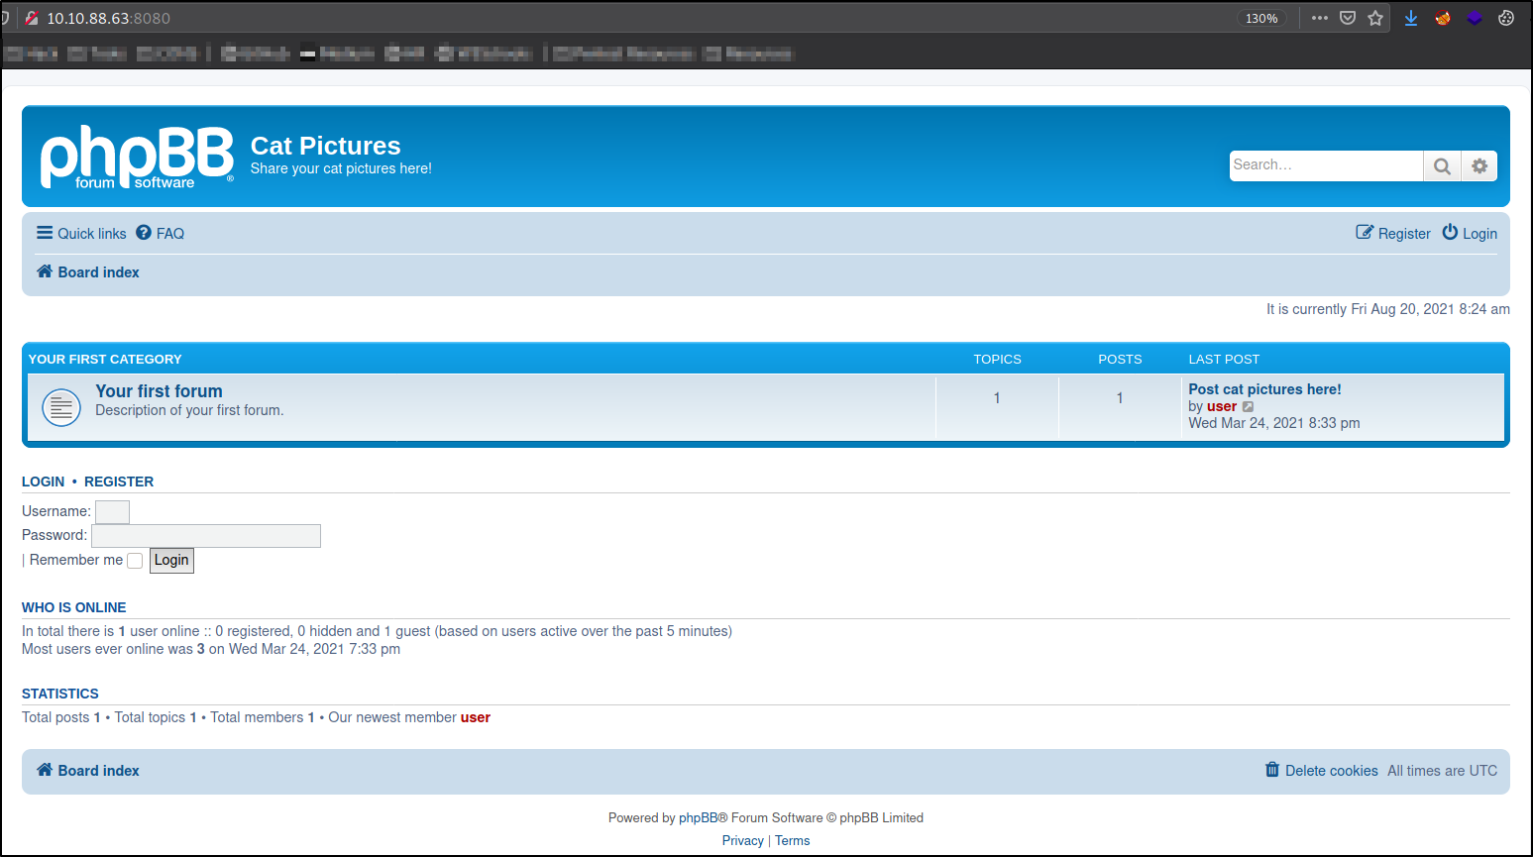Click the trash icon for Delete cookies
Viewport: 1533px width, 857px height.
[1272, 770]
